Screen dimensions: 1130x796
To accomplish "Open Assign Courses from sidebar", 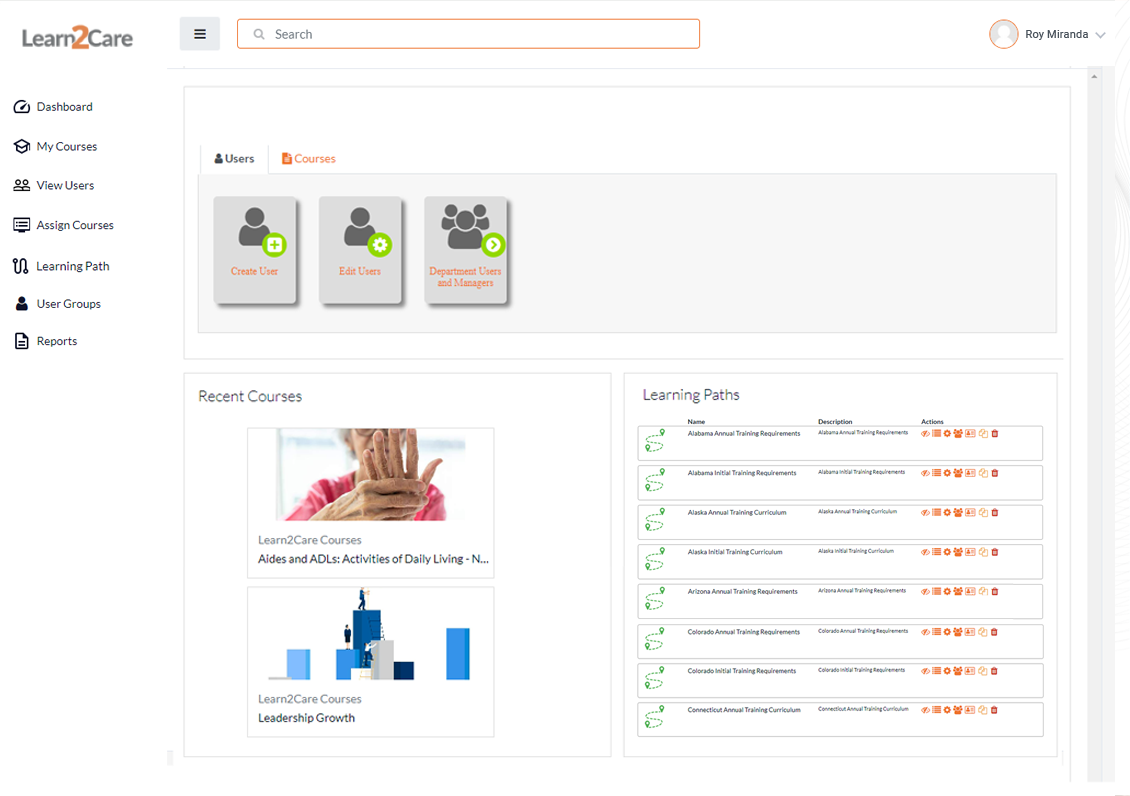I will pyautogui.click(x=74, y=225).
